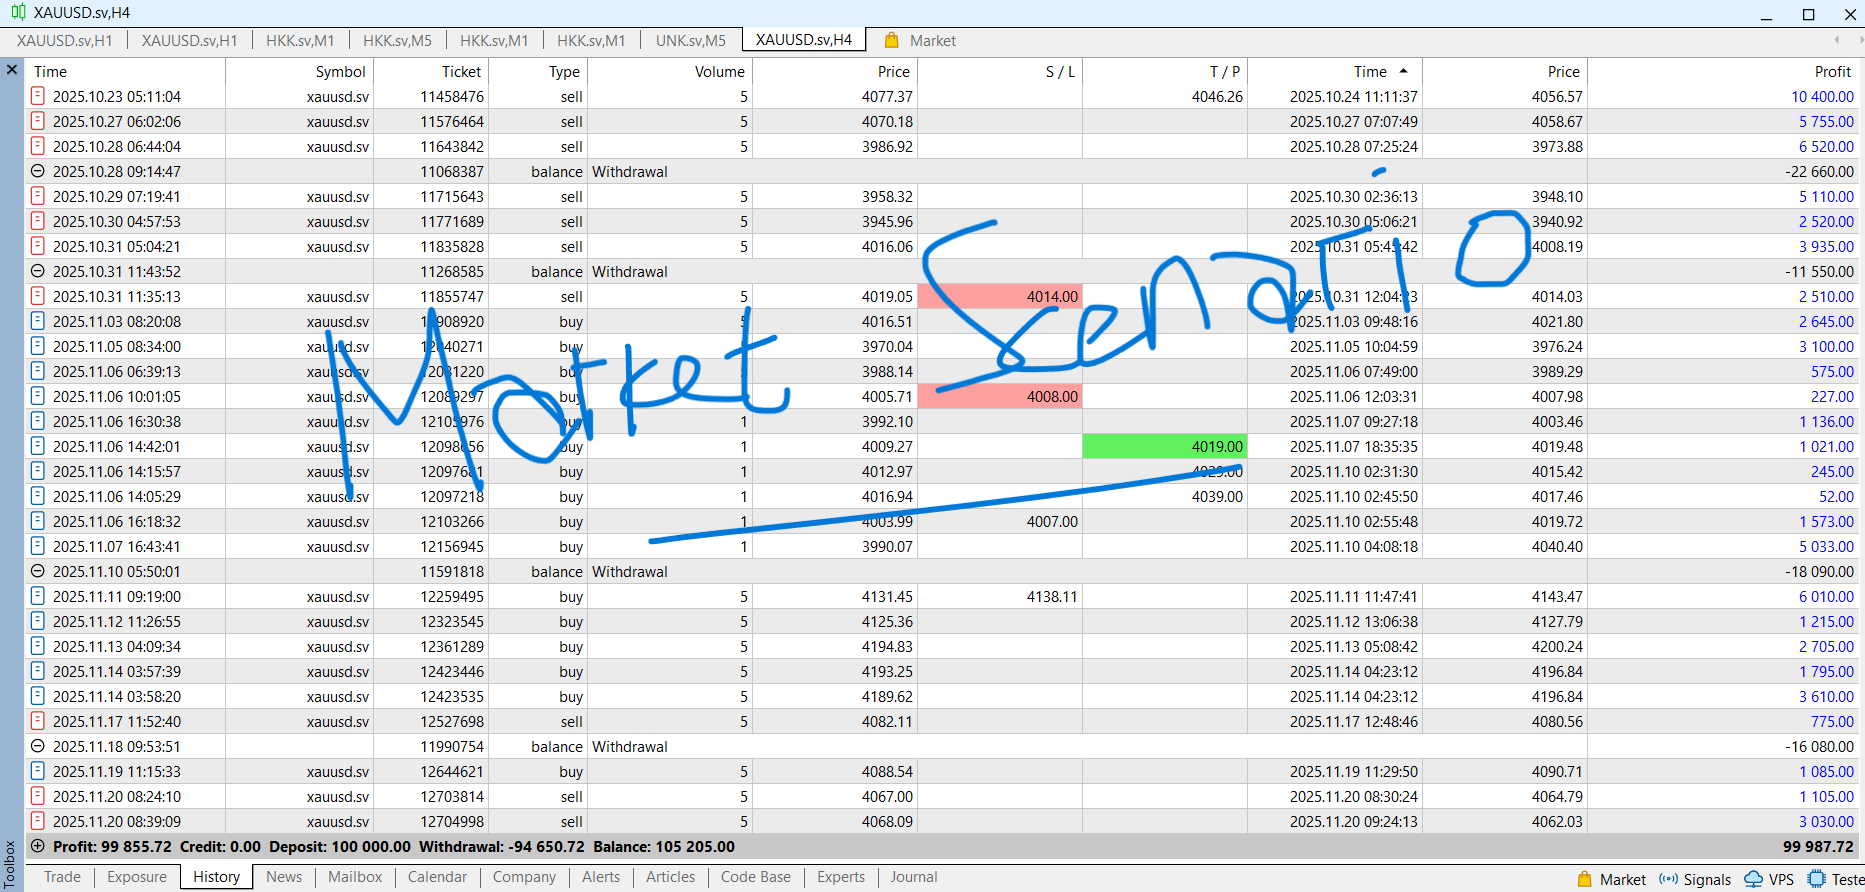
Task: Click the balance icon for withdrawal 11068387
Action: tap(38, 171)
